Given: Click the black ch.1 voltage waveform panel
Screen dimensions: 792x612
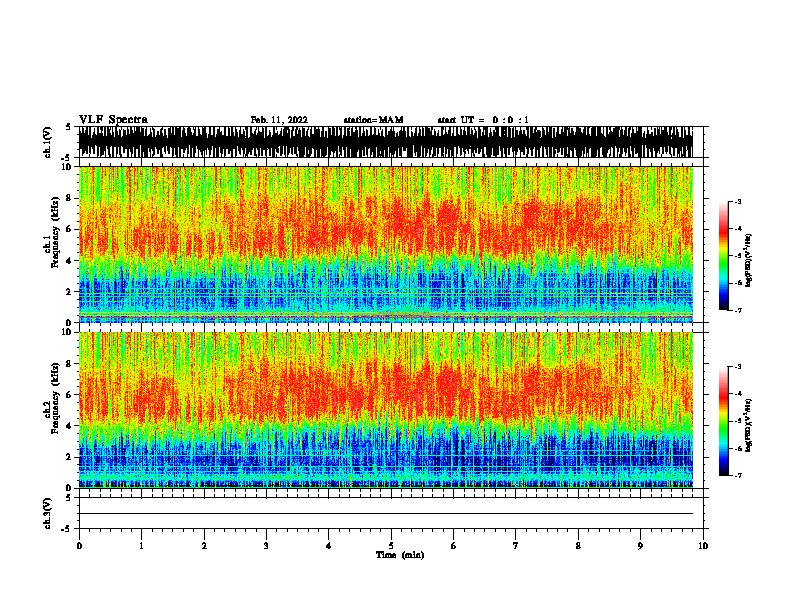Looking at the screenshot, I should pyautogui.click(x=385, y=142).
